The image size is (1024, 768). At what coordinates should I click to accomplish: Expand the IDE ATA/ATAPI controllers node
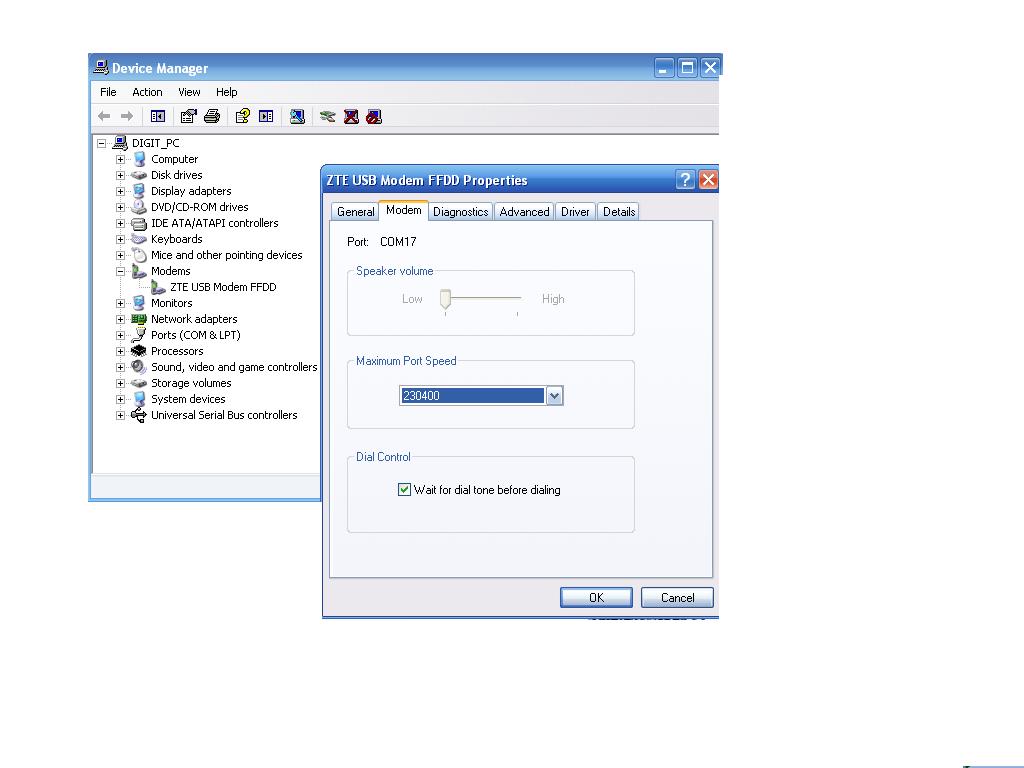(120, 223)
